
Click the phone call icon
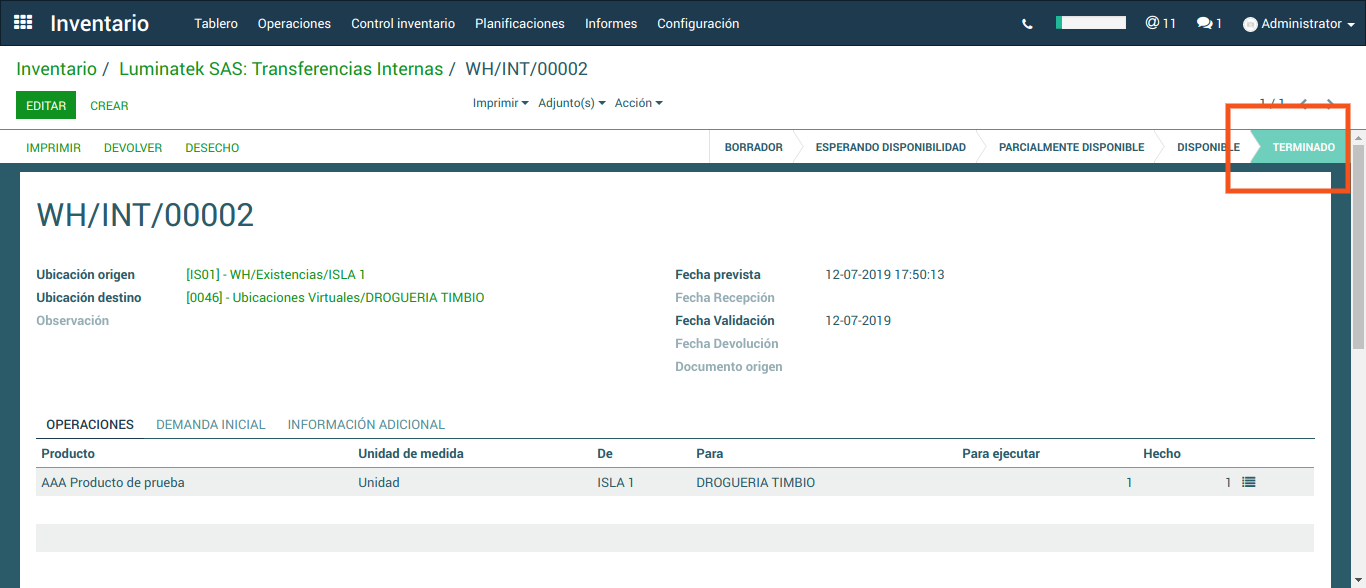[1027, 24]
